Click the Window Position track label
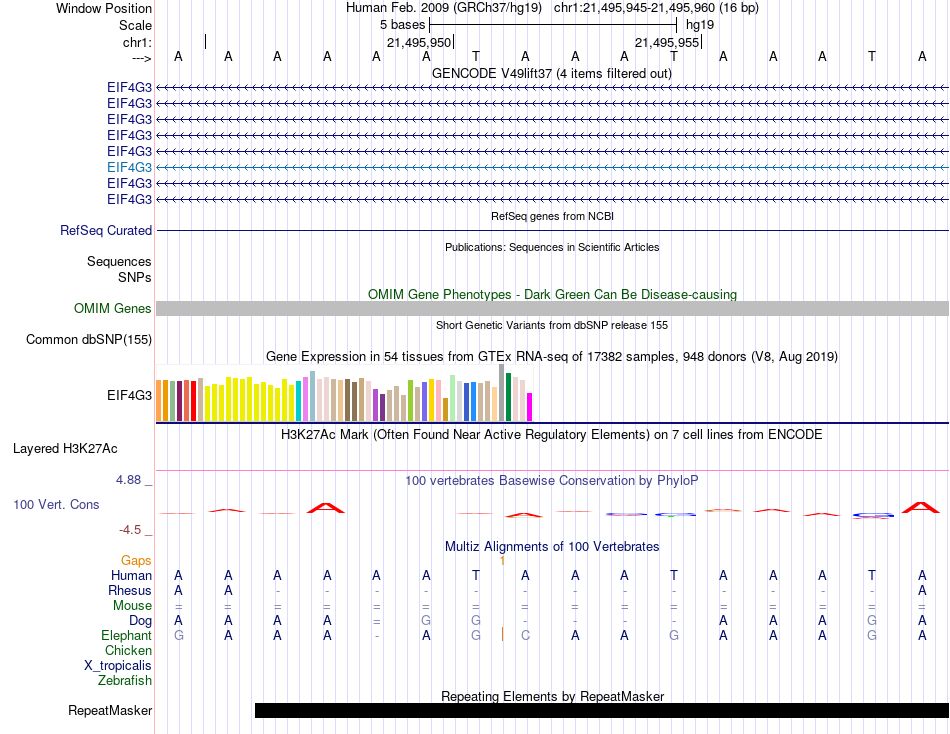The image size is (950, 734). click(x=104, y=8)
